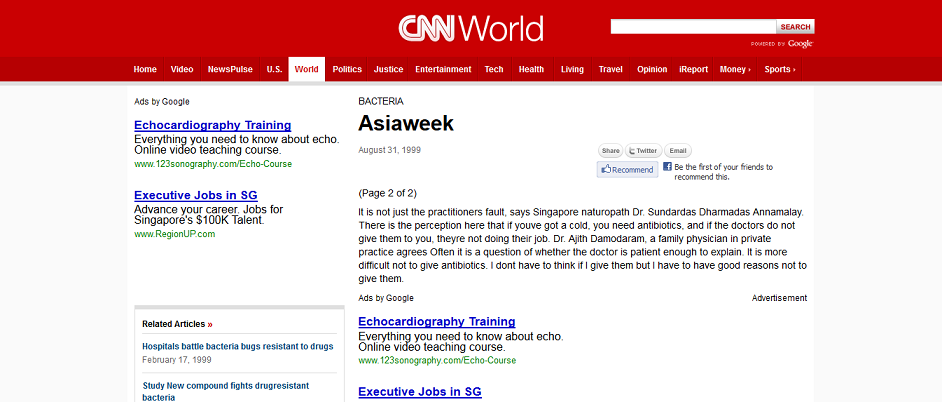Go to Entertainment section
Image resolution: width=942 pixels, height=402 pixels.
[x=443, y=69]
